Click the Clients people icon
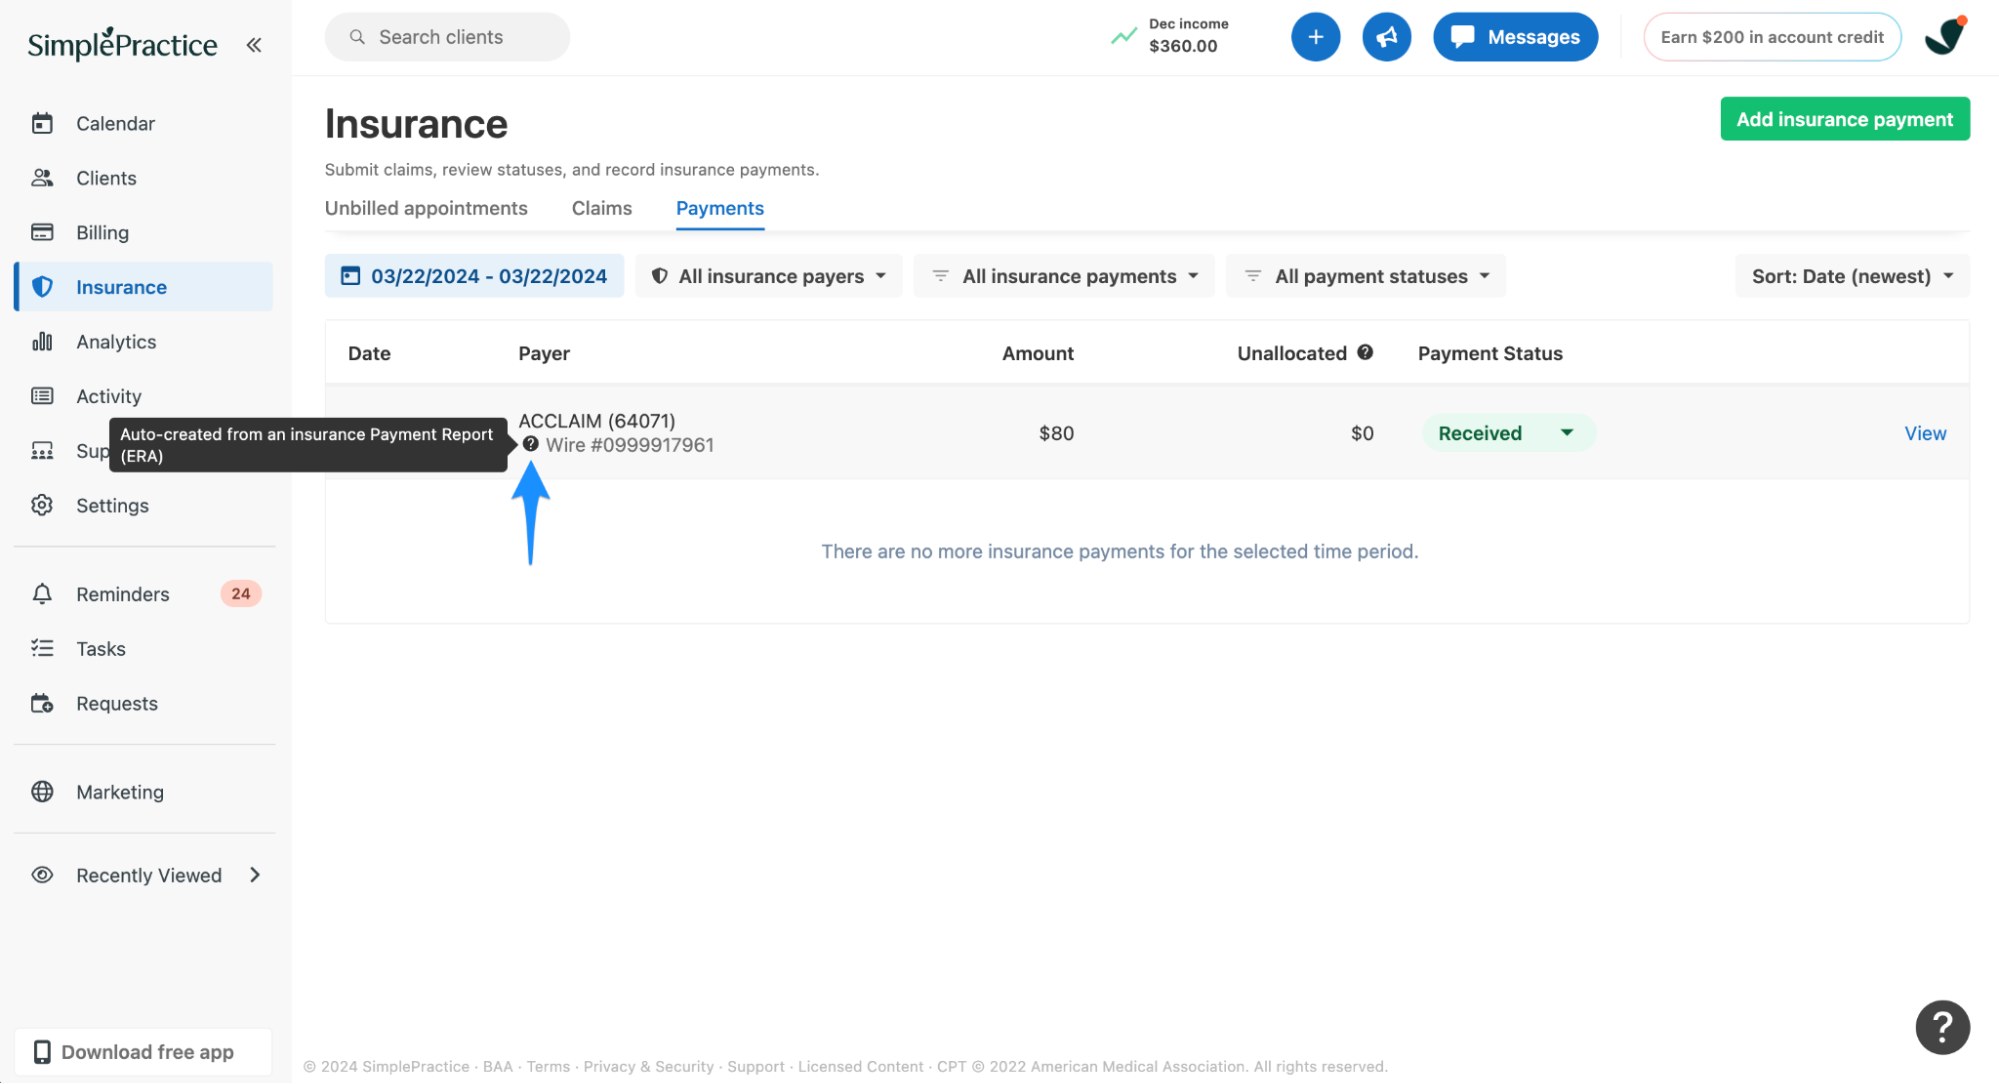 tap(42, 178)
